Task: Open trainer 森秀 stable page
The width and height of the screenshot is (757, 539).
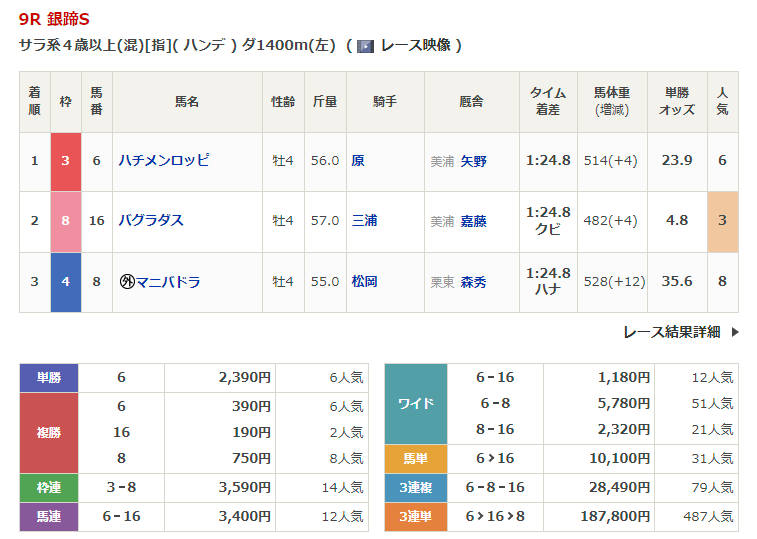Action: pyautogui.click(x=474, y=282)
